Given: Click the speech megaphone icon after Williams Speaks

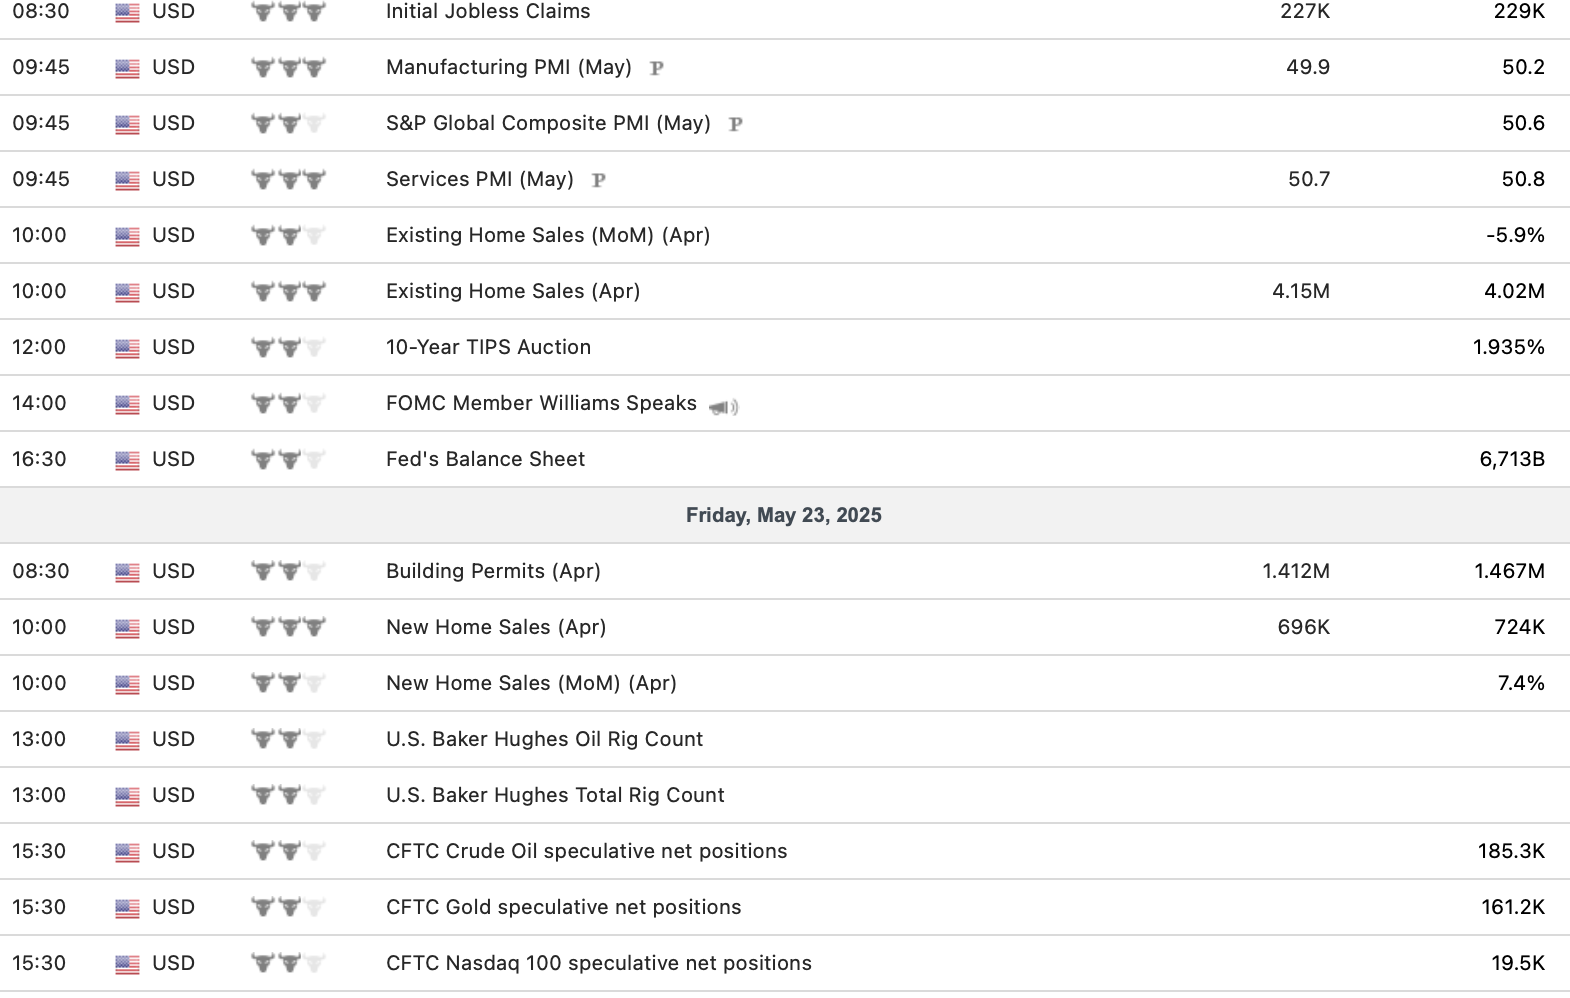Looking at the screenshot, I should pos(723,406).
